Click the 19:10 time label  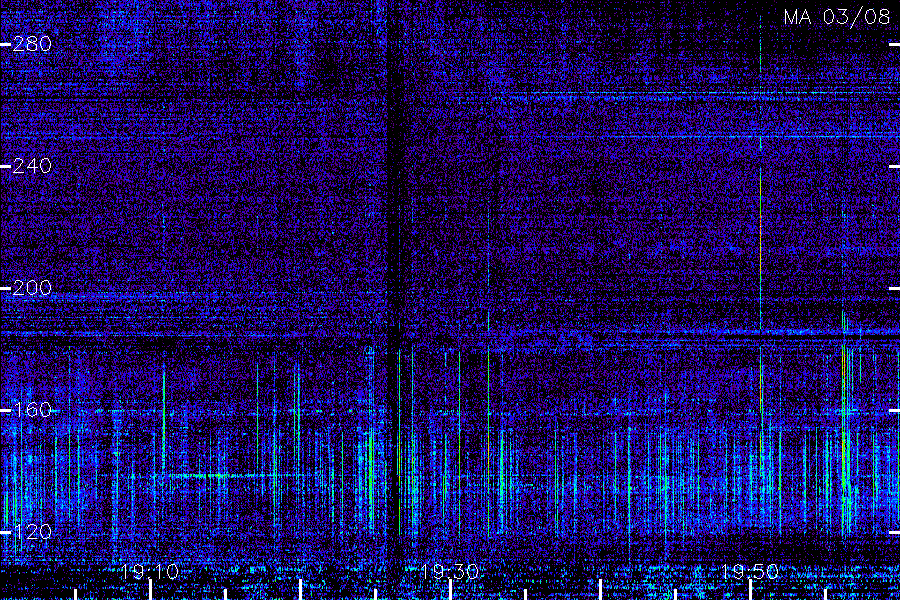[x=150, y=572]
